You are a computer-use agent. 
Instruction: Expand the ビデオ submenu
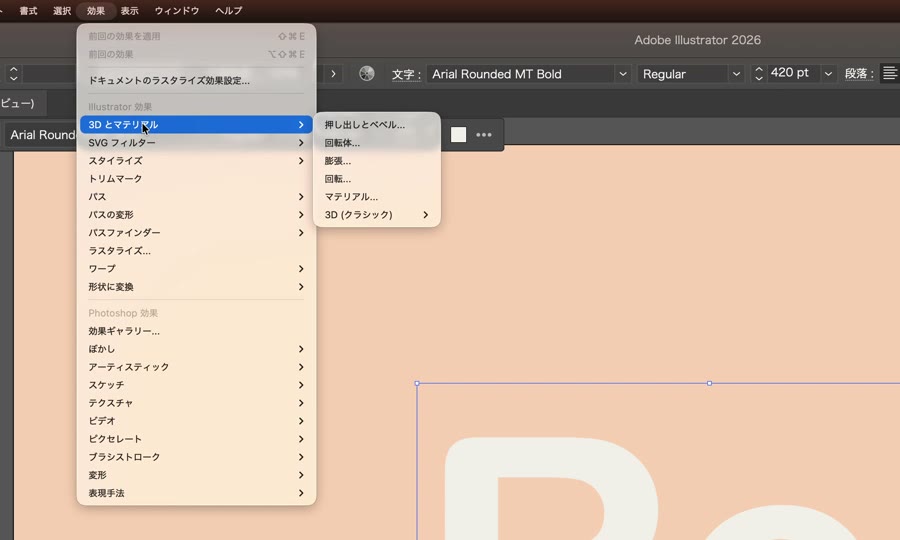(x=196, y=421)
